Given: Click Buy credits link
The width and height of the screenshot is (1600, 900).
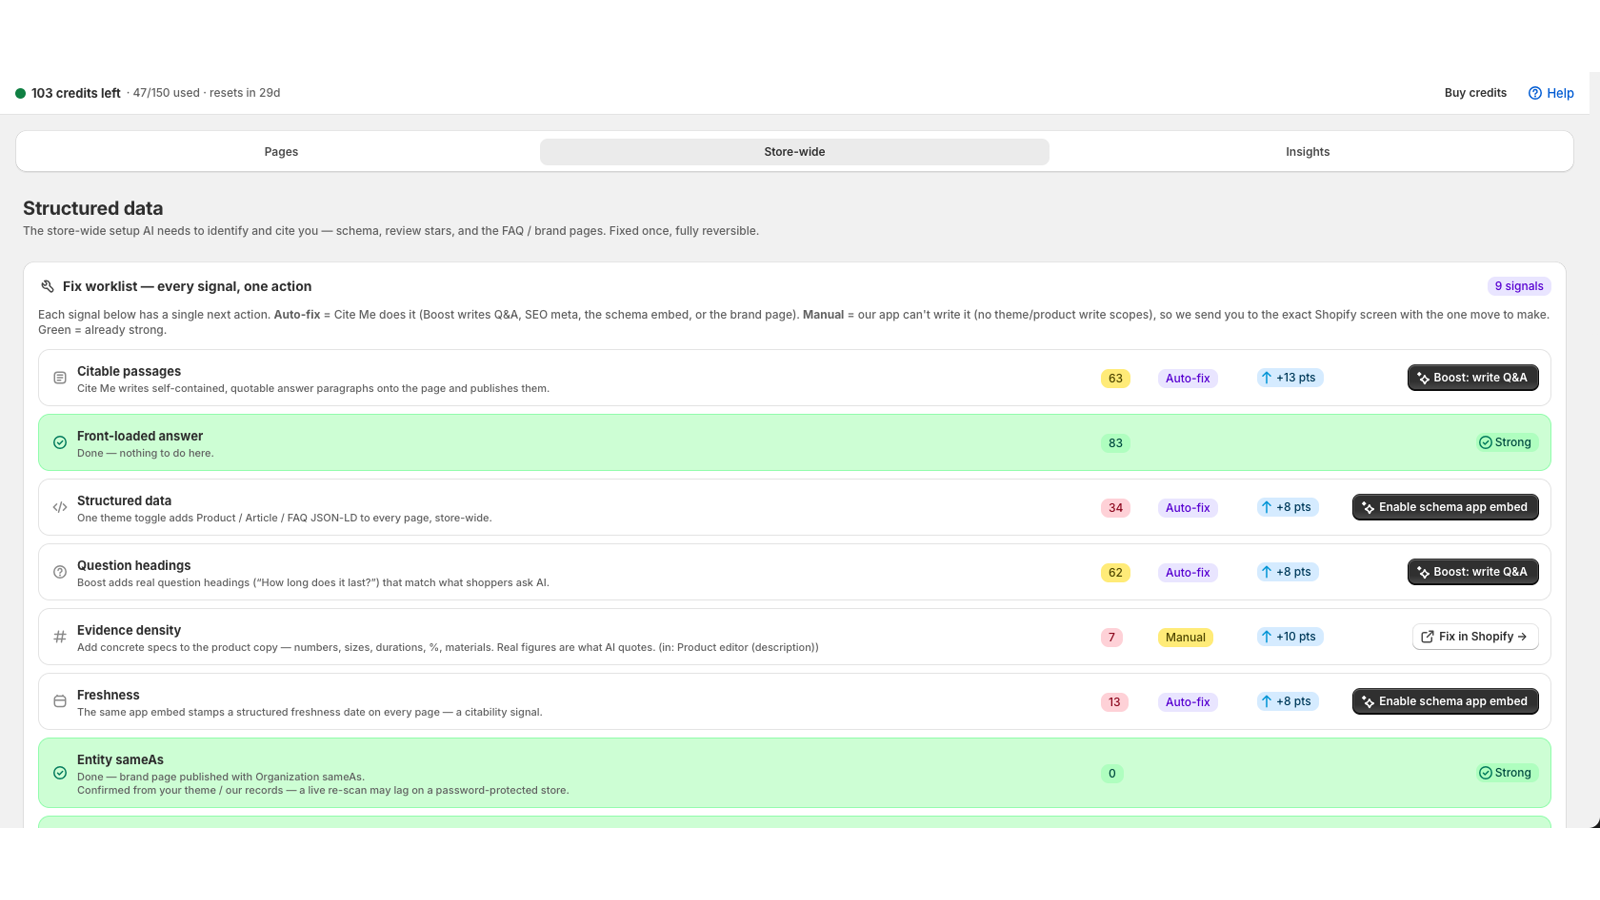Looking at the screenshot, I should click(1475, 93).
